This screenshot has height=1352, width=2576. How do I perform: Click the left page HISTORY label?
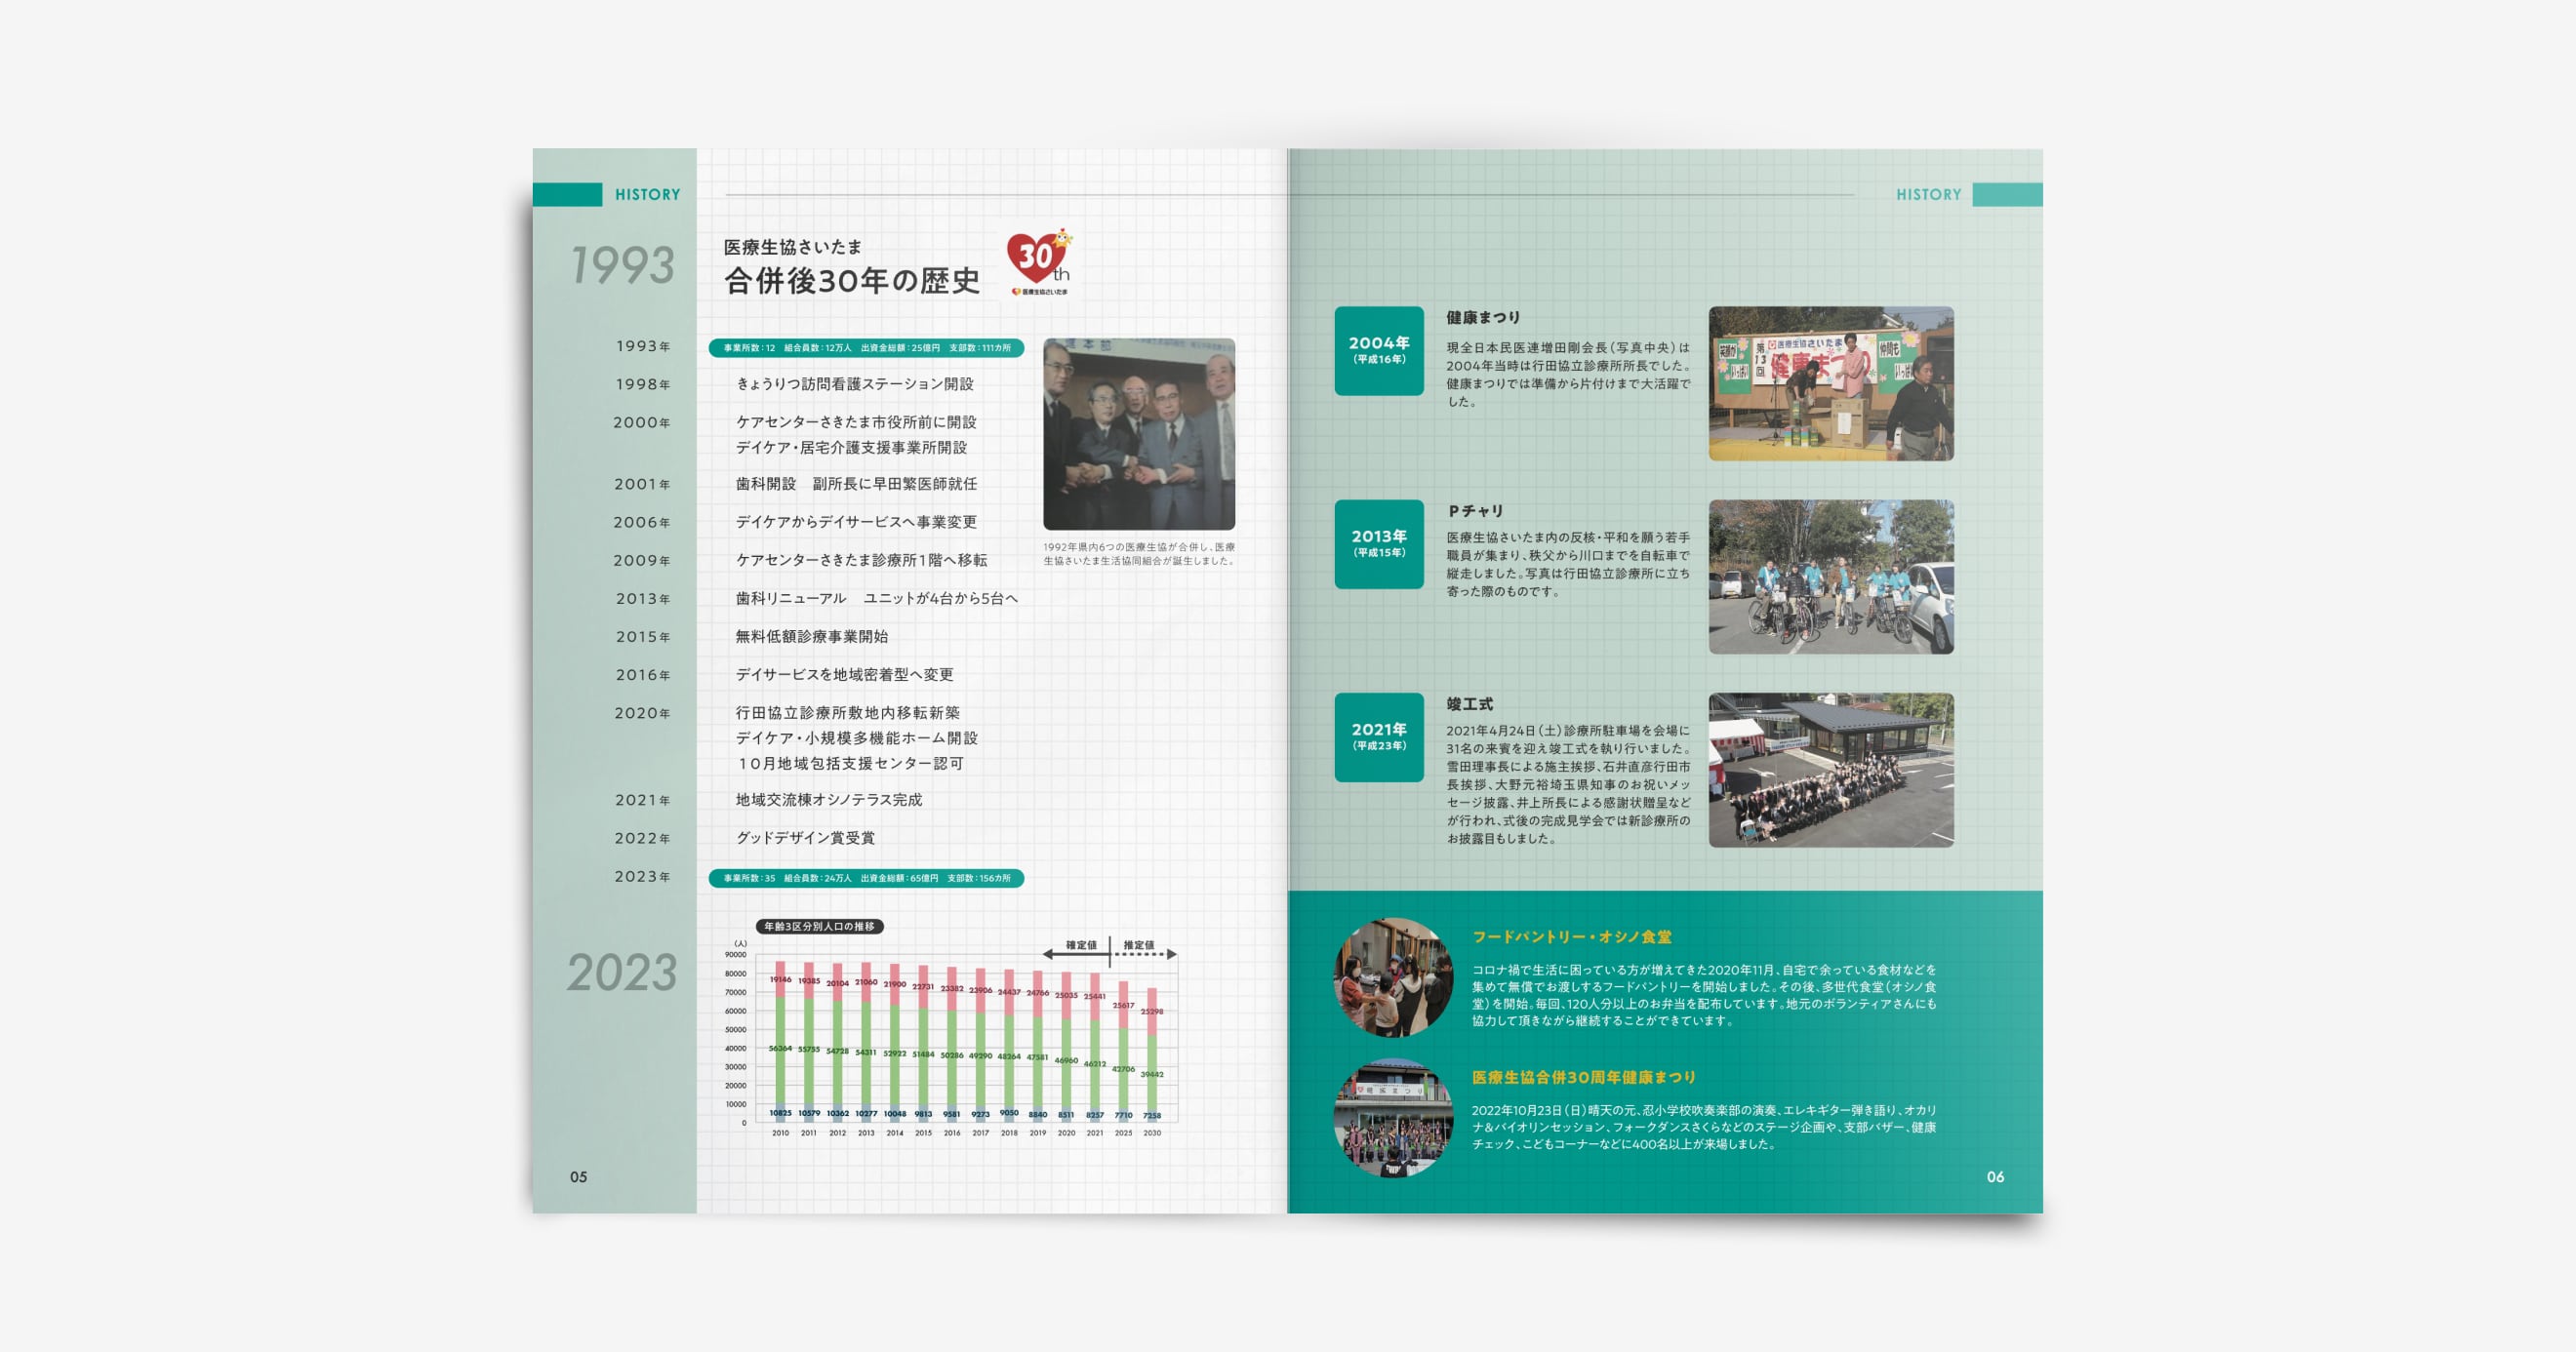point(647,195)
